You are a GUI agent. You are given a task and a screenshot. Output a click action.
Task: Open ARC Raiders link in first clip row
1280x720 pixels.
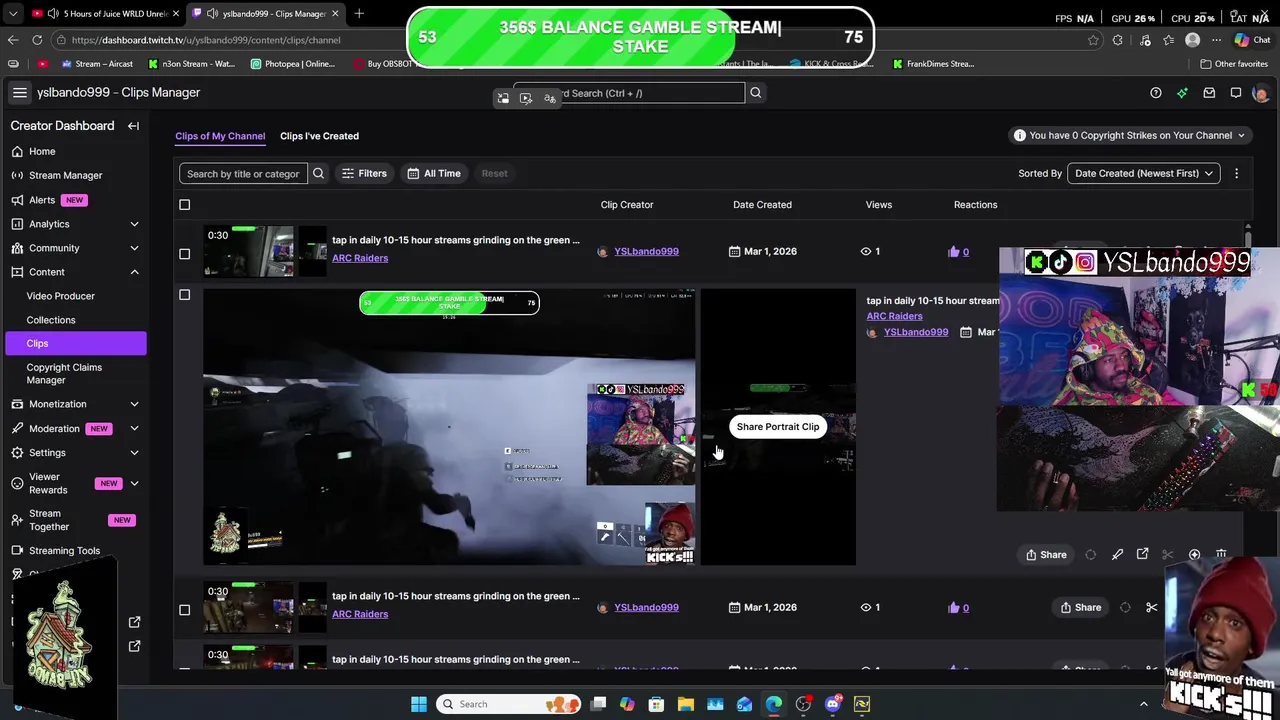(360, 258)
